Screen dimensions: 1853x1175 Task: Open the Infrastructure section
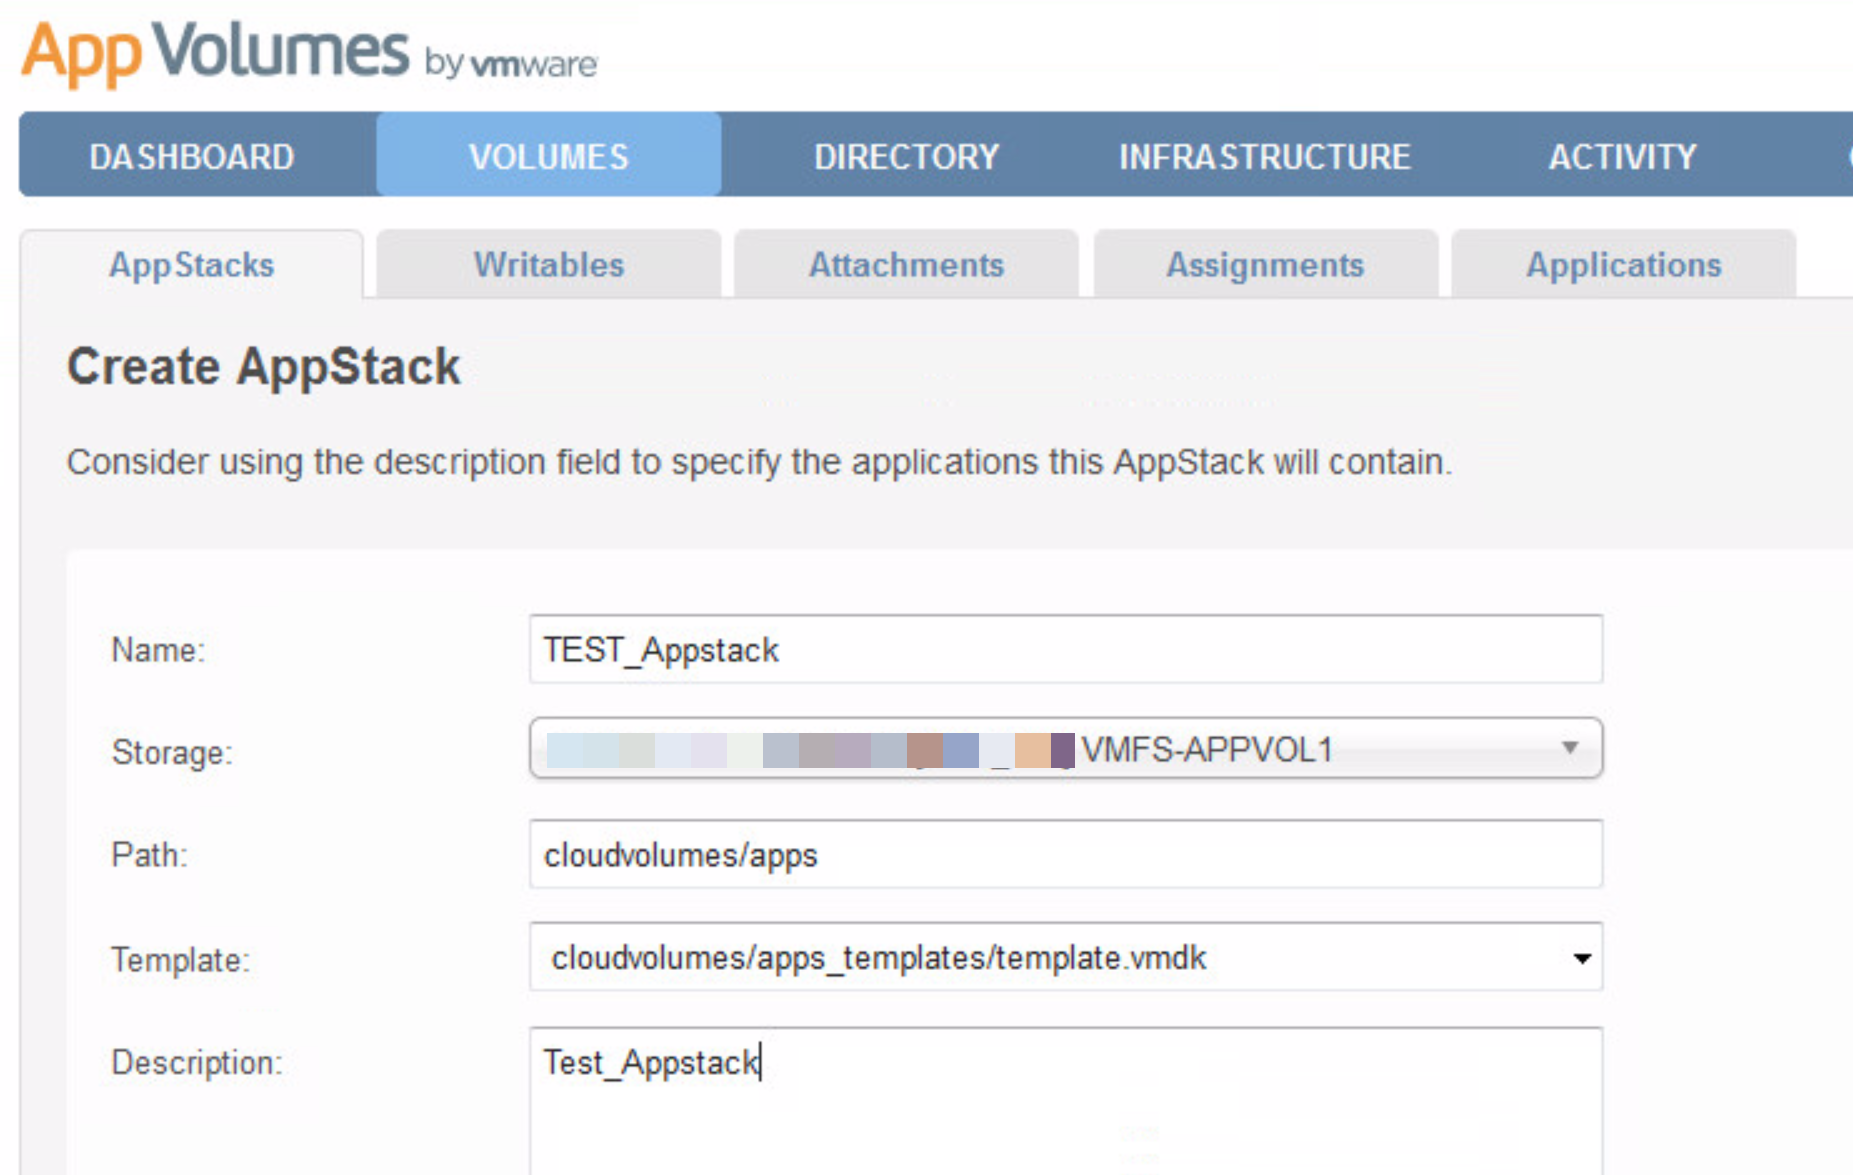click(1265, 156)
